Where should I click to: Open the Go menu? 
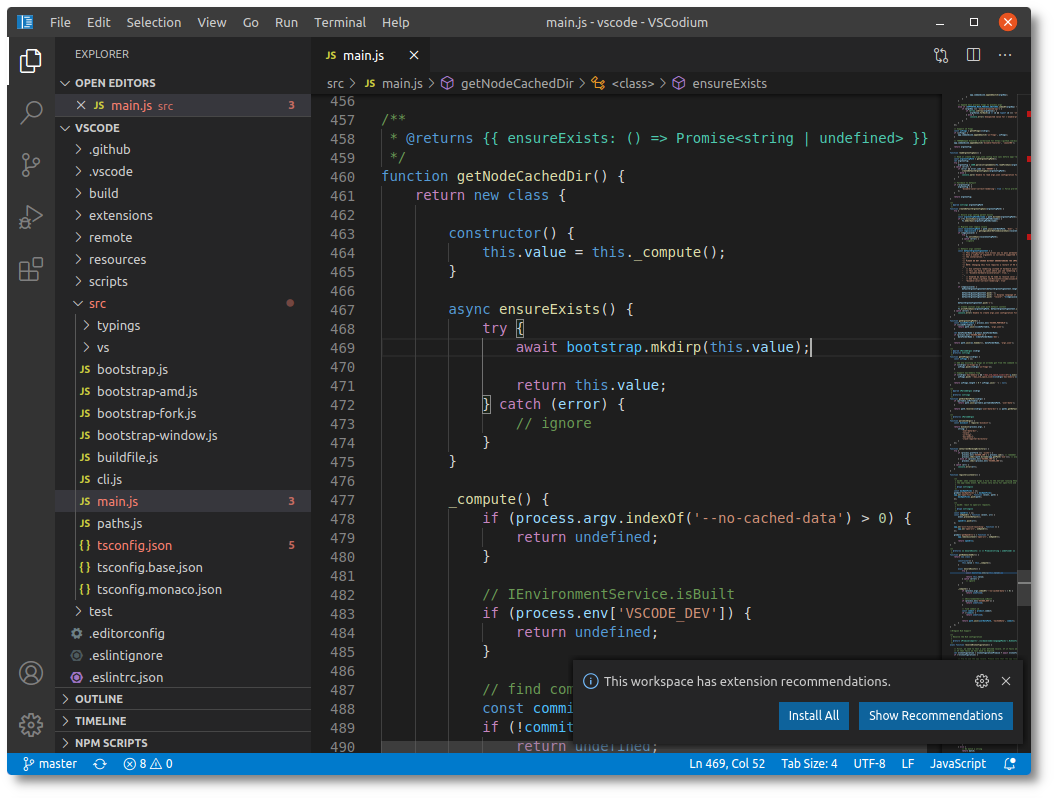[251, 22]
